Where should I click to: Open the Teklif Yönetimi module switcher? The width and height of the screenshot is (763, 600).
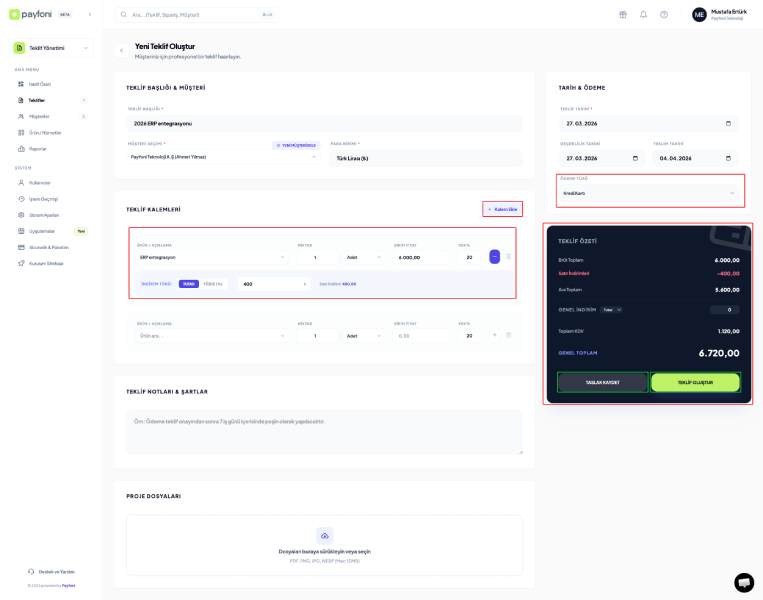point(52,48)
